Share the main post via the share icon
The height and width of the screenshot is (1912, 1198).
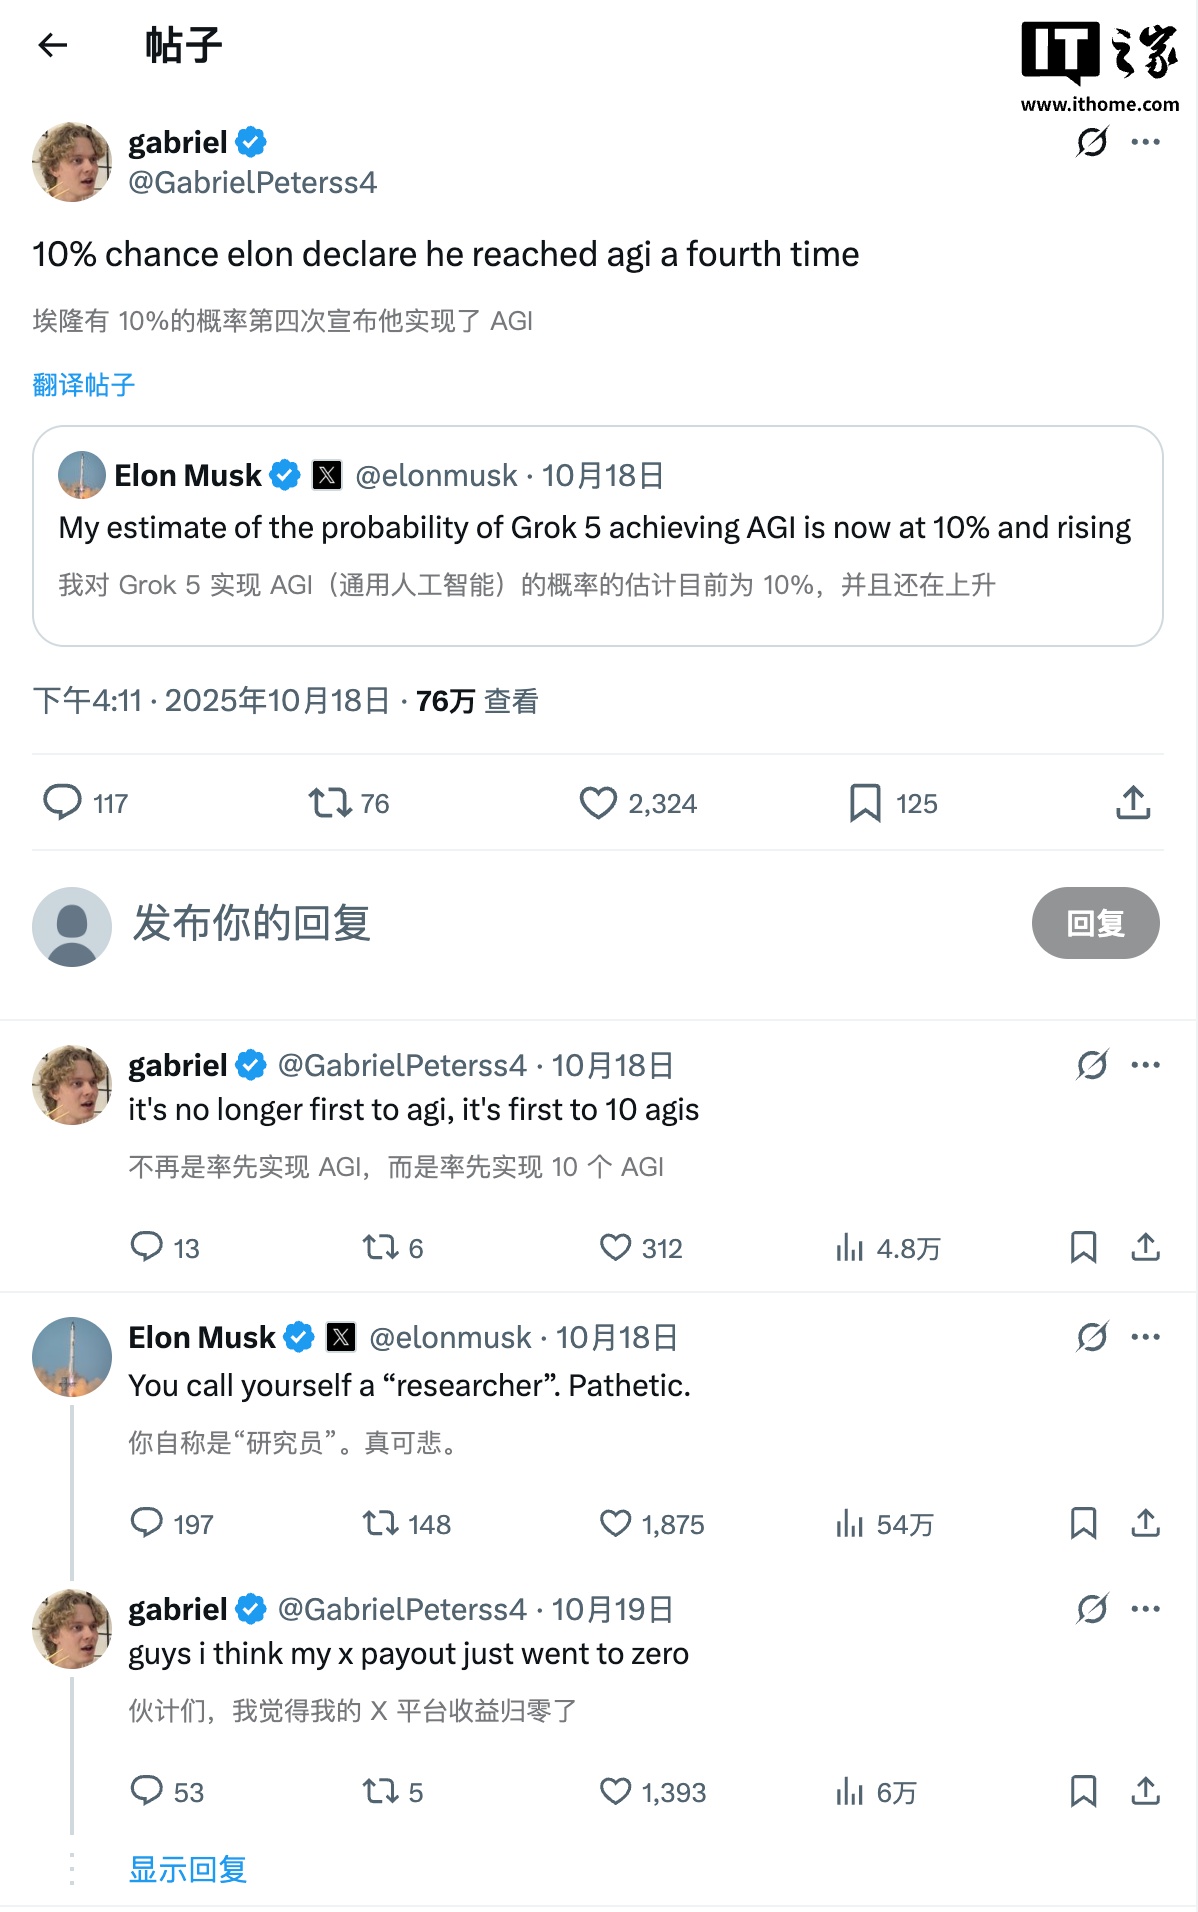tap(1133, 803)
